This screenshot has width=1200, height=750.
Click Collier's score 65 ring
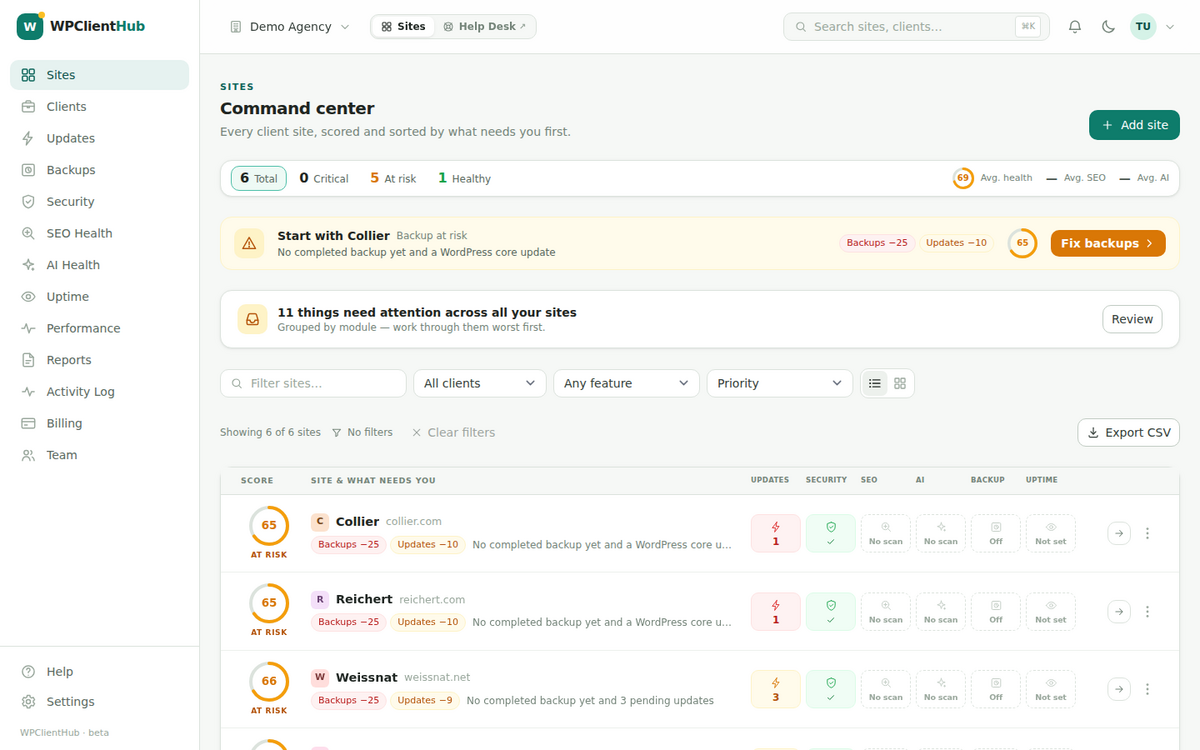click(269, 525)
